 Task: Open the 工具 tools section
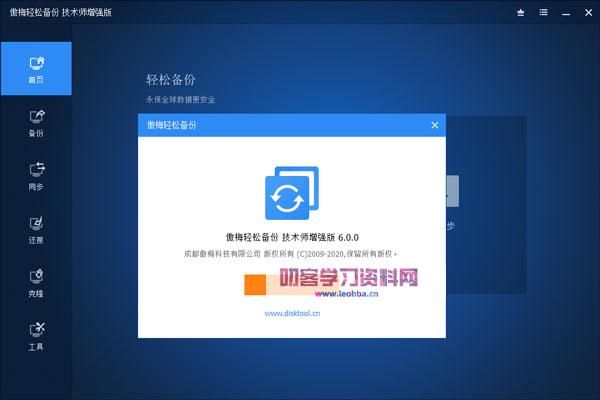pyautogui.click(x=36, y=336)
